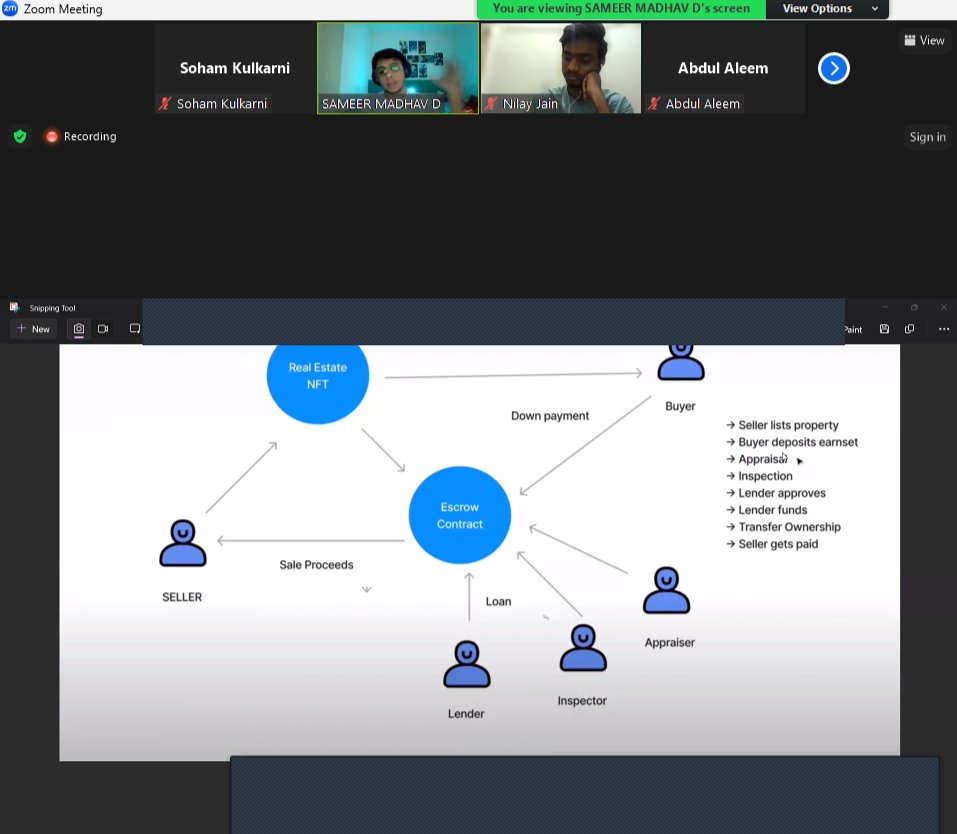Click the "Appraiser" caption below icon
Viewport: 957px width, 834px height.
[x=670, y=642]
